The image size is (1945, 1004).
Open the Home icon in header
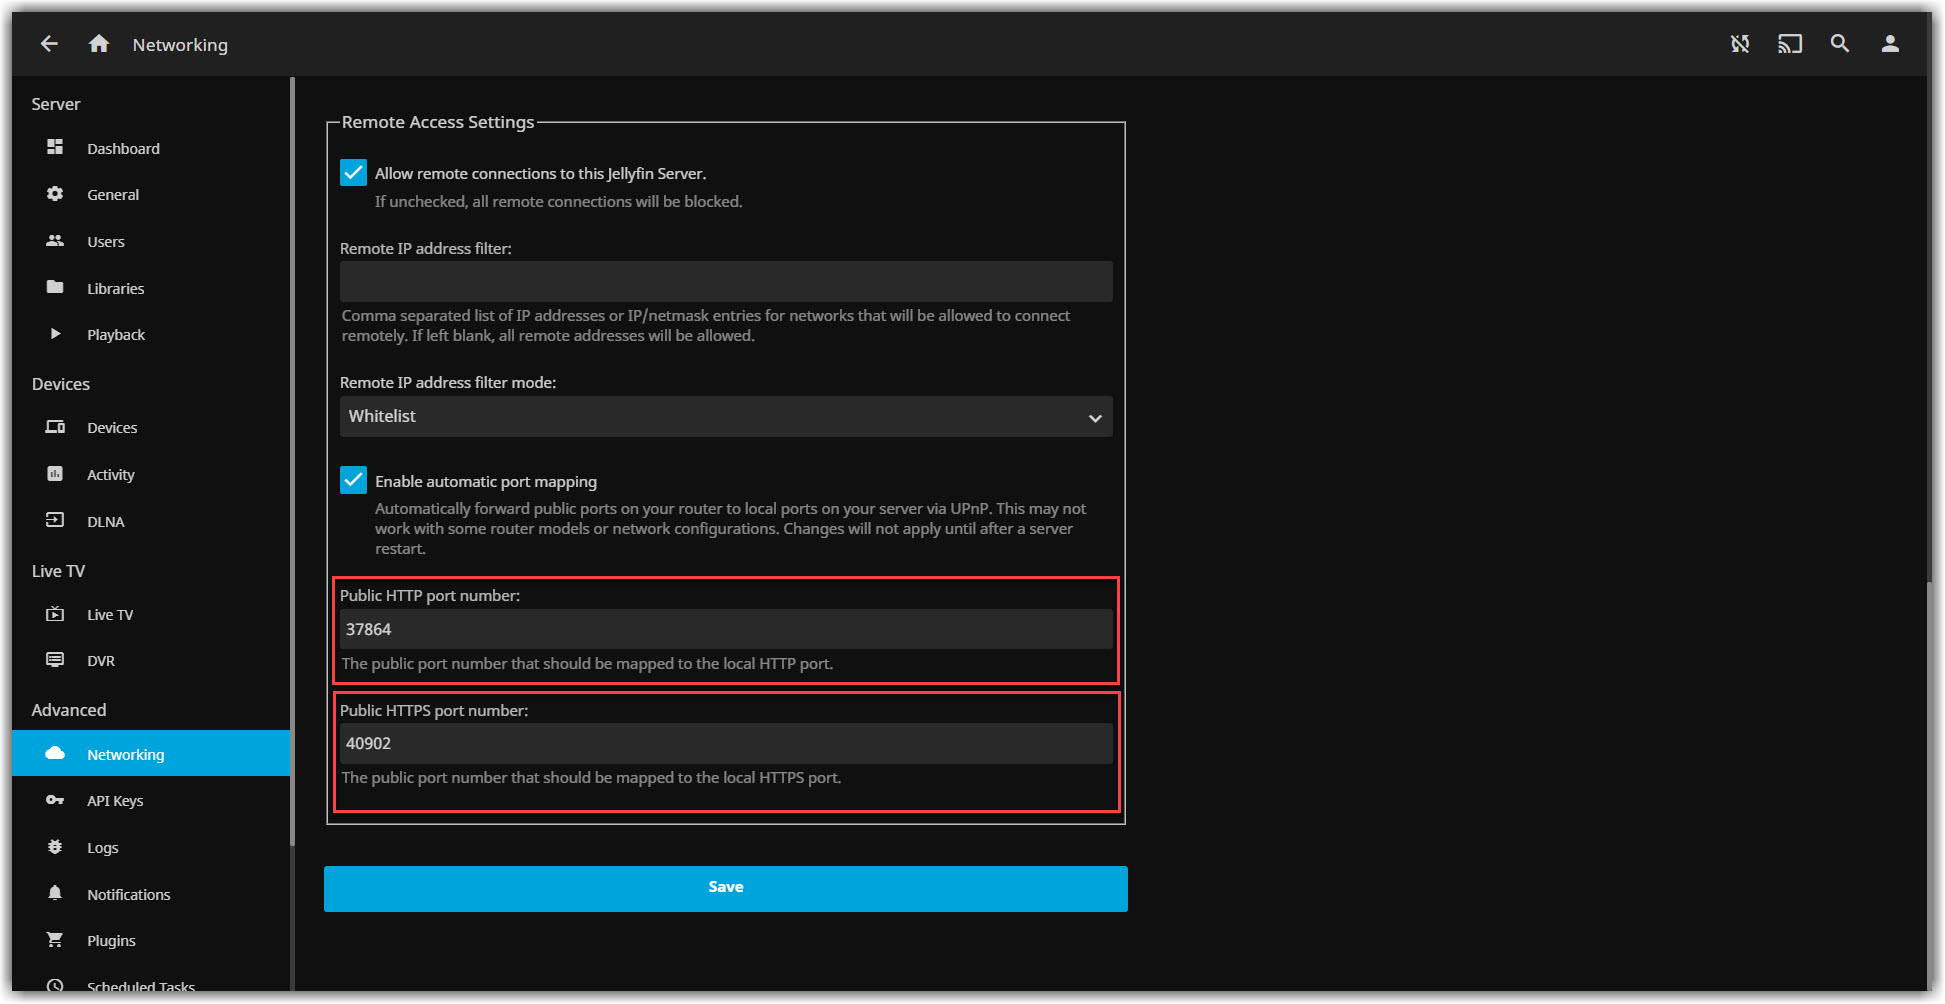pyautogui.click(x=98, y=44)
